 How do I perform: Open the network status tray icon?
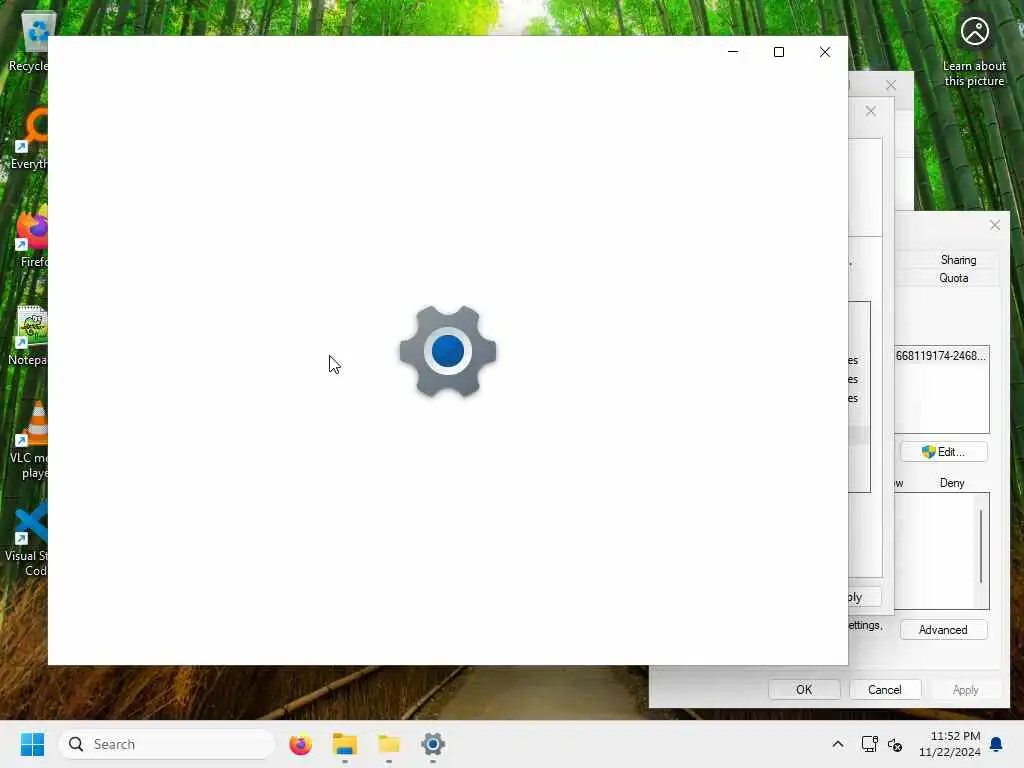[x=869, y=744]
